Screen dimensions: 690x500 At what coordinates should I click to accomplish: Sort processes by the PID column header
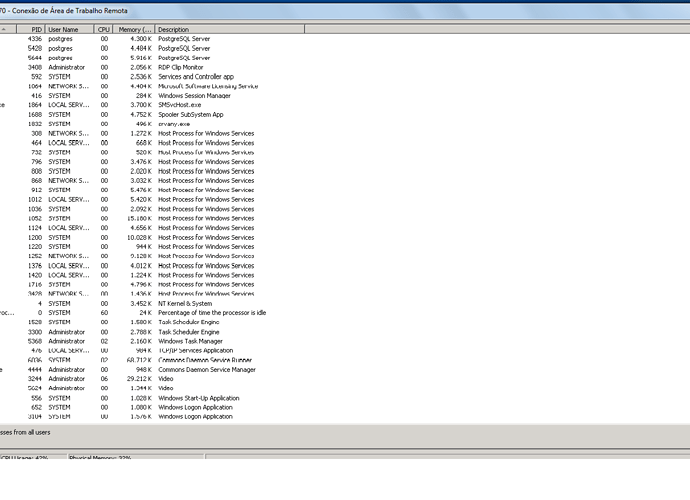tap(31, 29)
